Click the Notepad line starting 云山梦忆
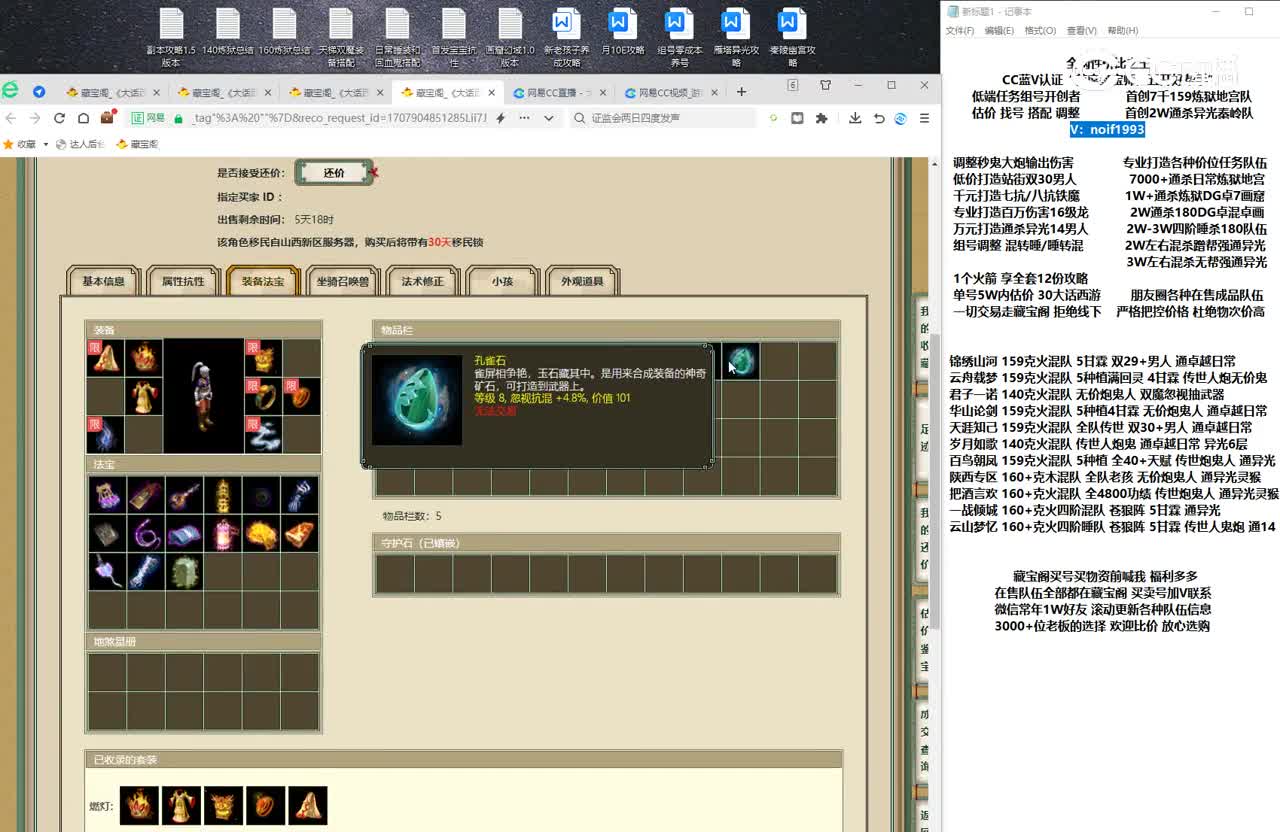This screenshot has height=832, width=1280. point(1112,526)
